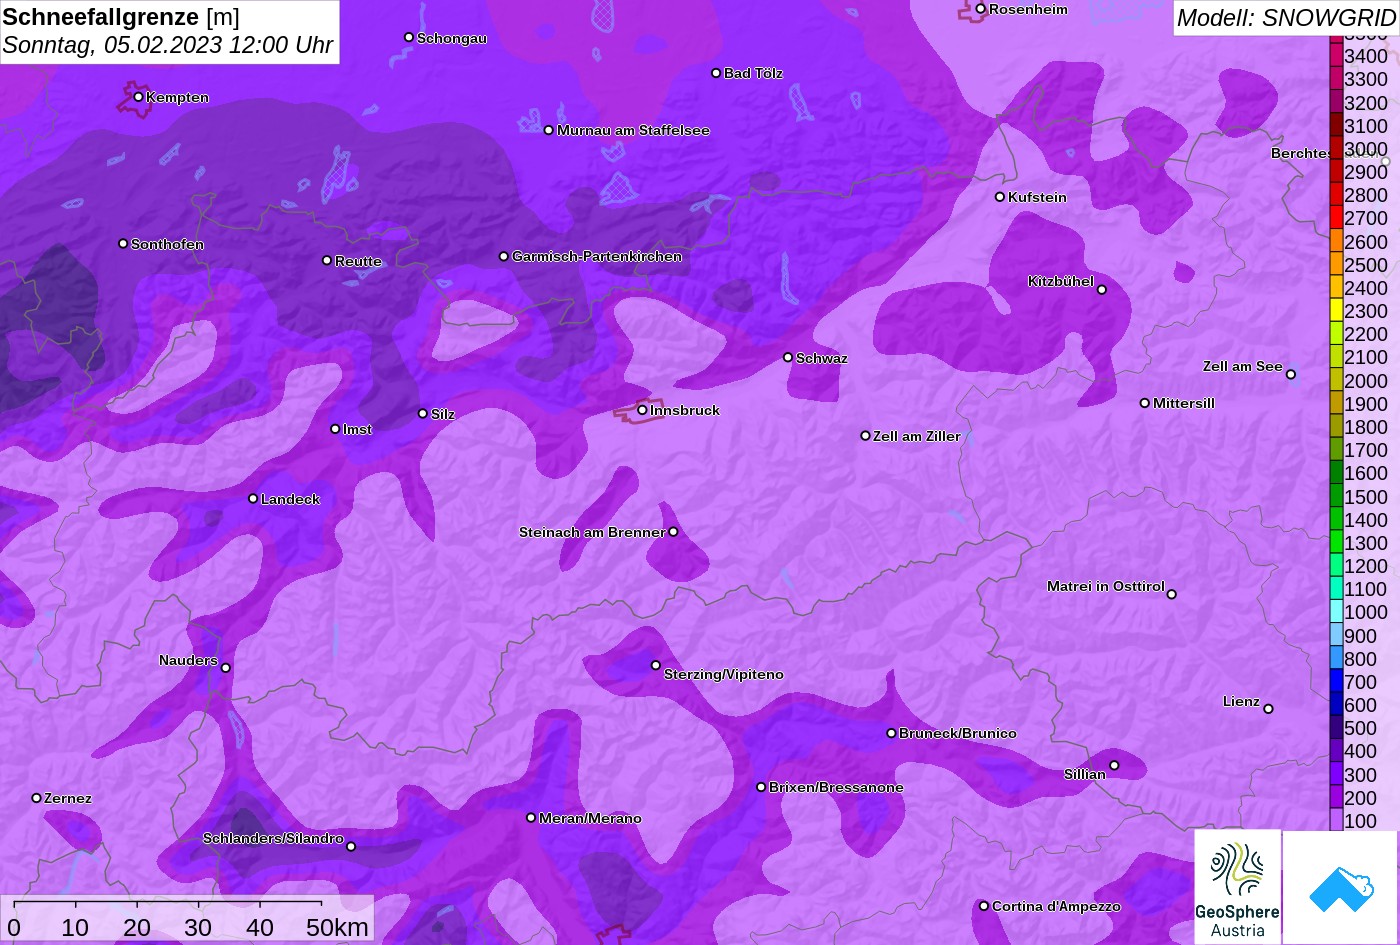This screenshot has width=1400, height=945.
Task: Click the Bruneck/Brunico label
Action: (958, 733)
